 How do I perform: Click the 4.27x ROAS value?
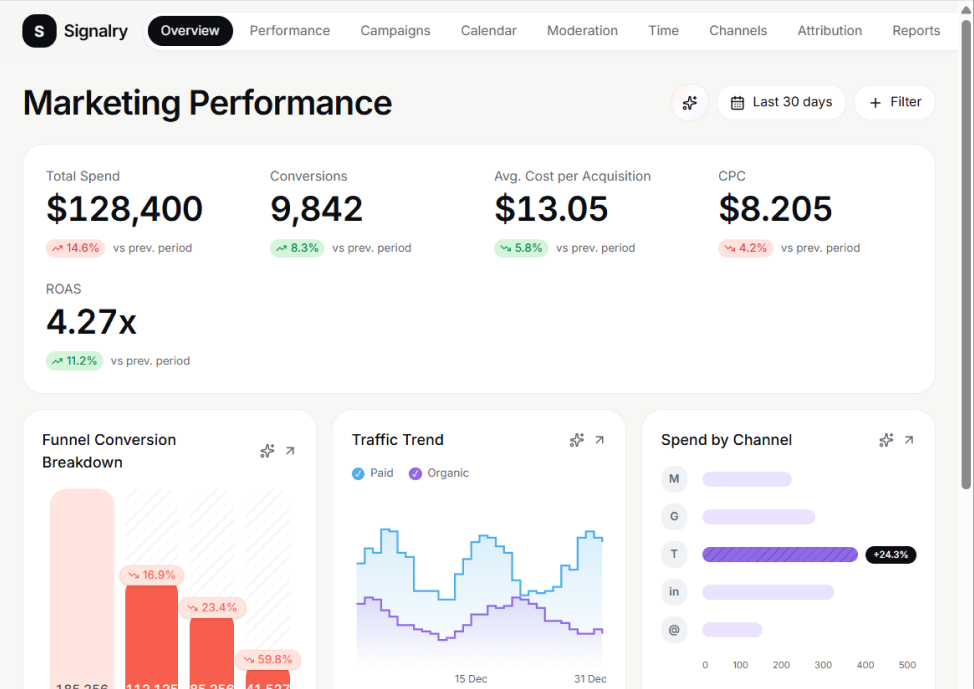coord(91,322)
